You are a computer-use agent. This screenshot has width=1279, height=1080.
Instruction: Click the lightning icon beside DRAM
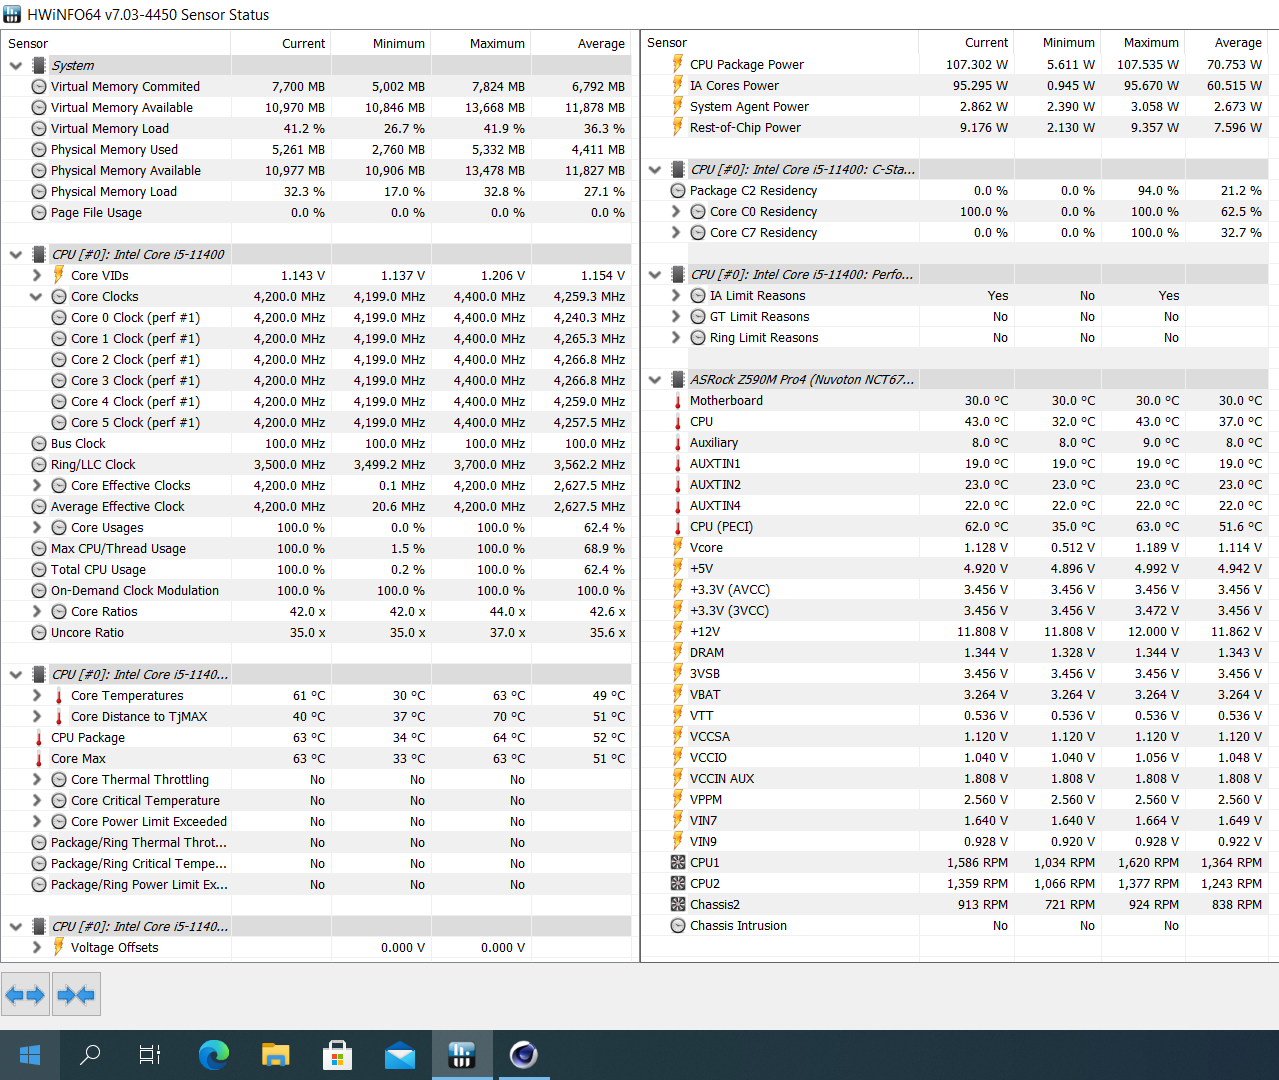[x=678, y=652]
